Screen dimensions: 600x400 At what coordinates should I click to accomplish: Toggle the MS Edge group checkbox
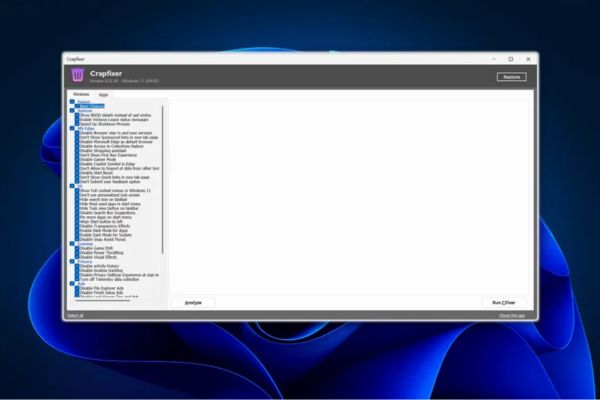pyautogui.click(x=72, y=128)
